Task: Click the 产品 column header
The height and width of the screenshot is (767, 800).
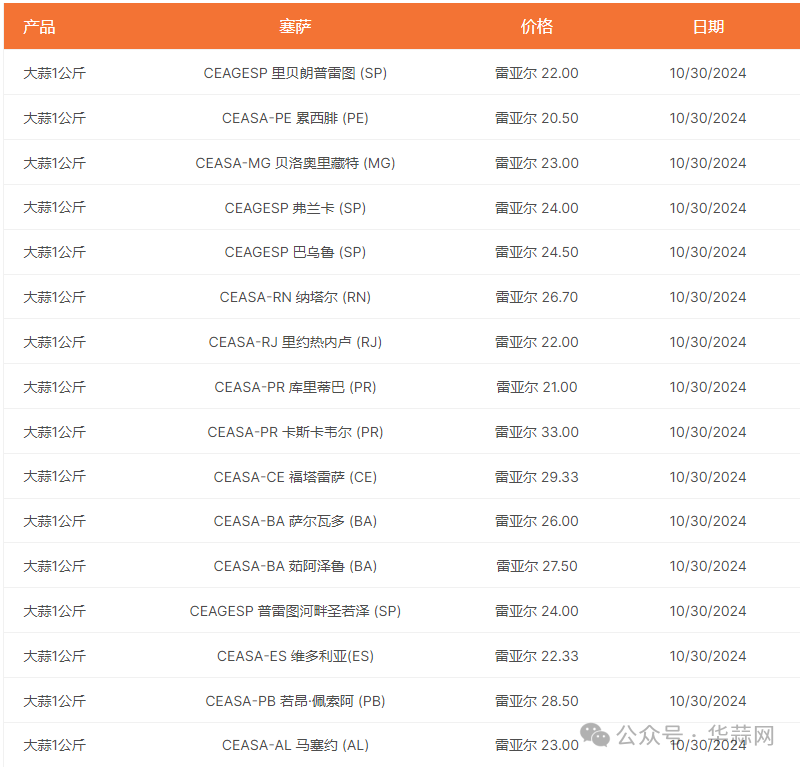Action: 39,27
